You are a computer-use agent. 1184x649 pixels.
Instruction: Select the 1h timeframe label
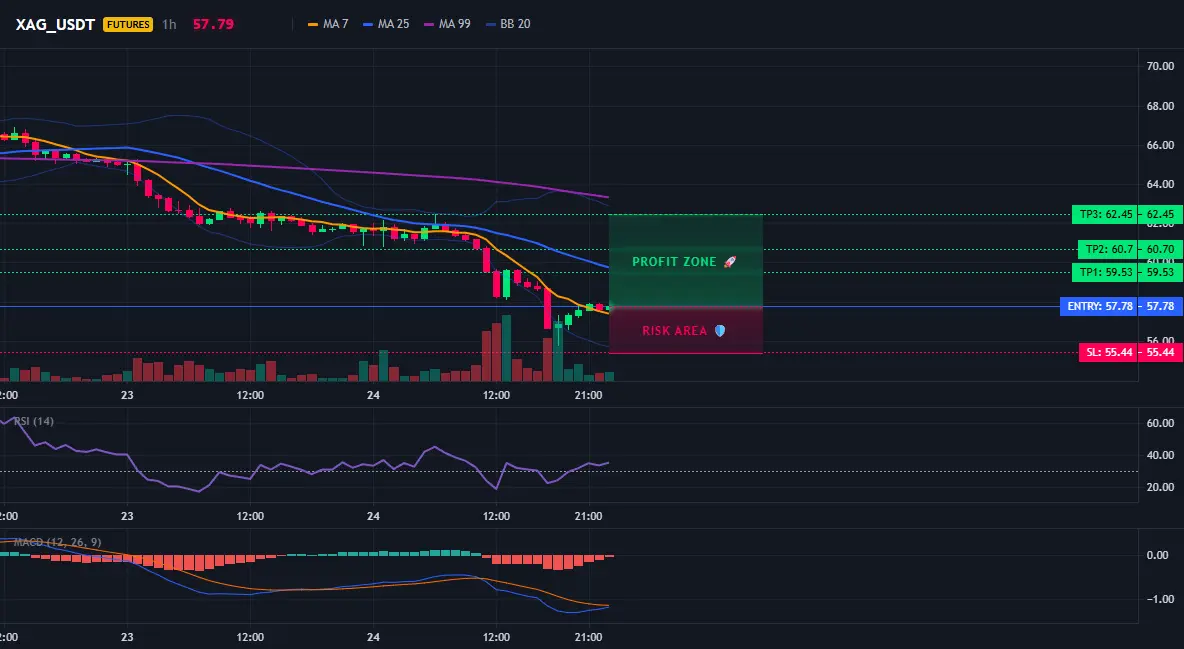[x=169, y=24]
